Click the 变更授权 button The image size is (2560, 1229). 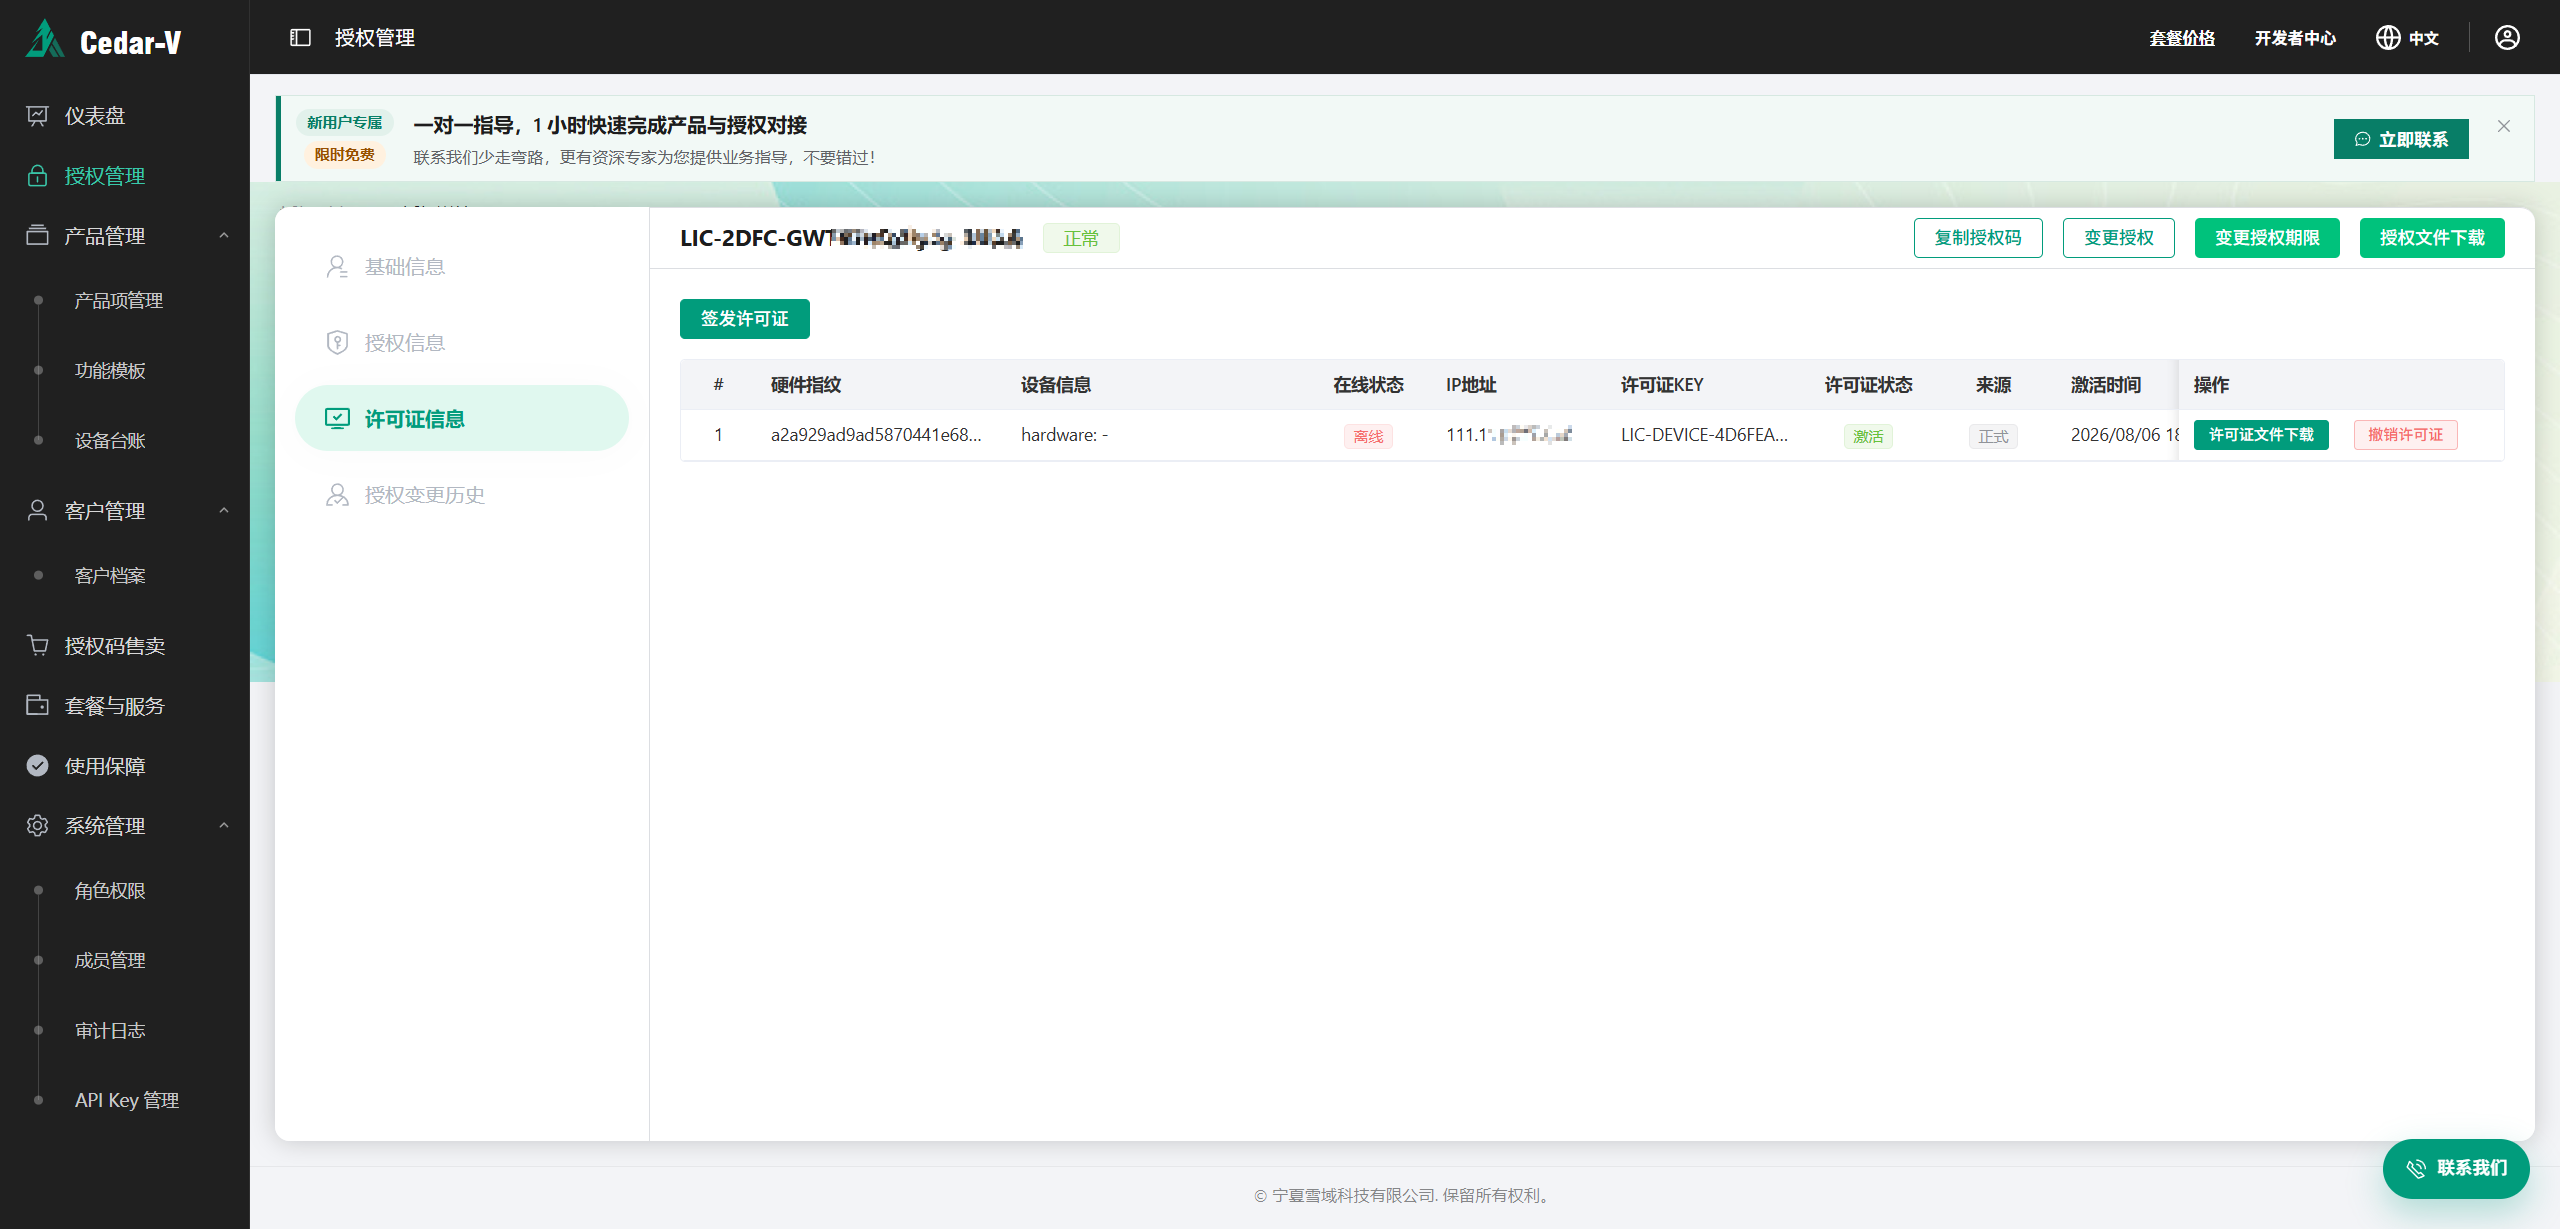click(x=2119, y=238)
